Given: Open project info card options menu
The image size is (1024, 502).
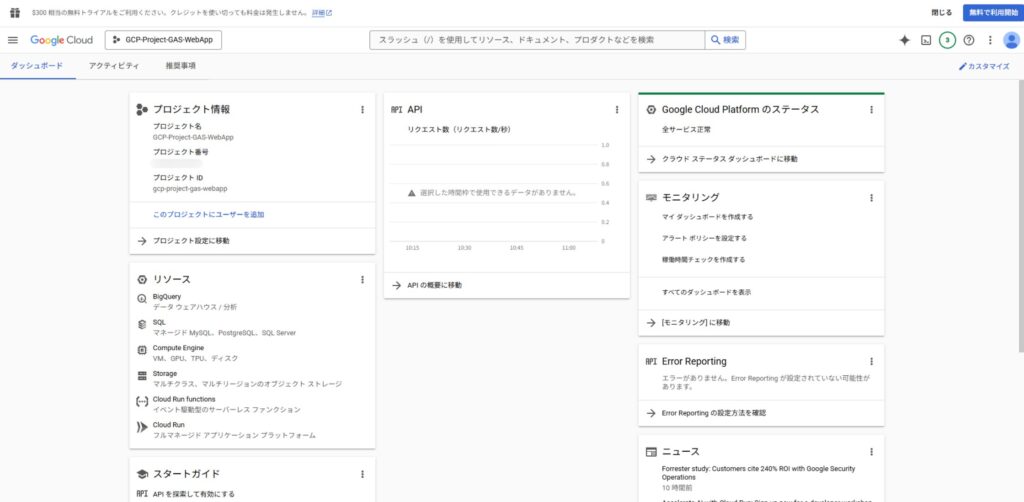Looking at the screenshot, I should (x=362, y=110).
